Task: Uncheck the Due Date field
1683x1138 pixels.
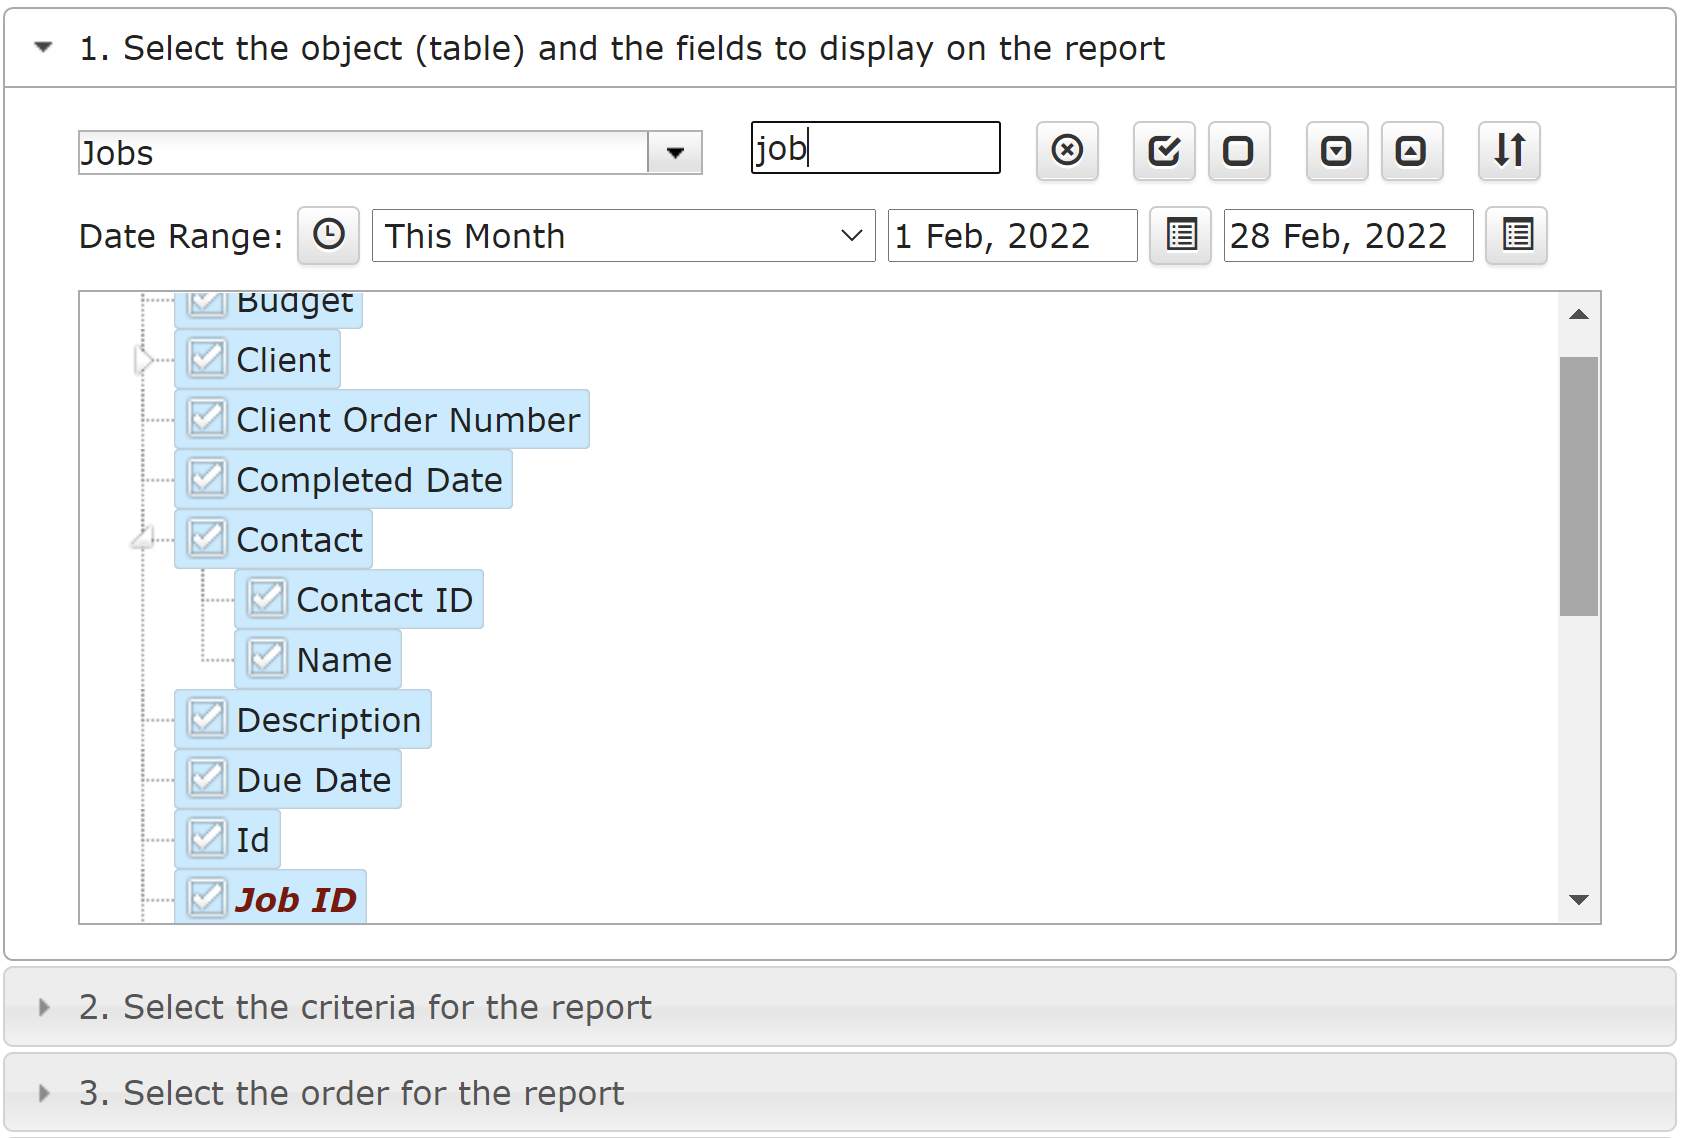Action: point(207,779)
